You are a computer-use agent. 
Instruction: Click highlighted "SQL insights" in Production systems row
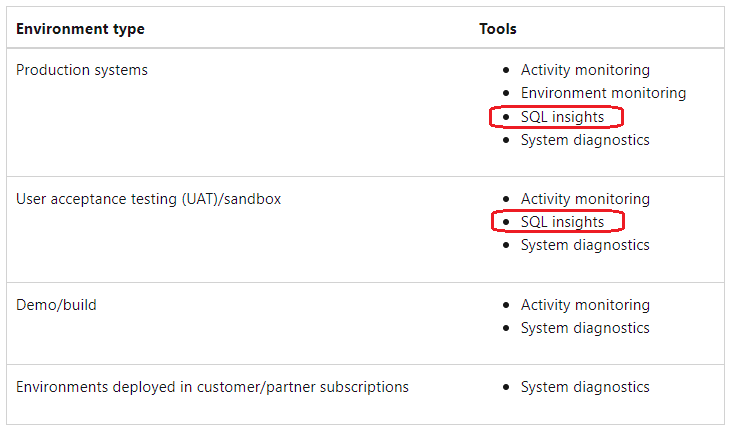(562, 117)
